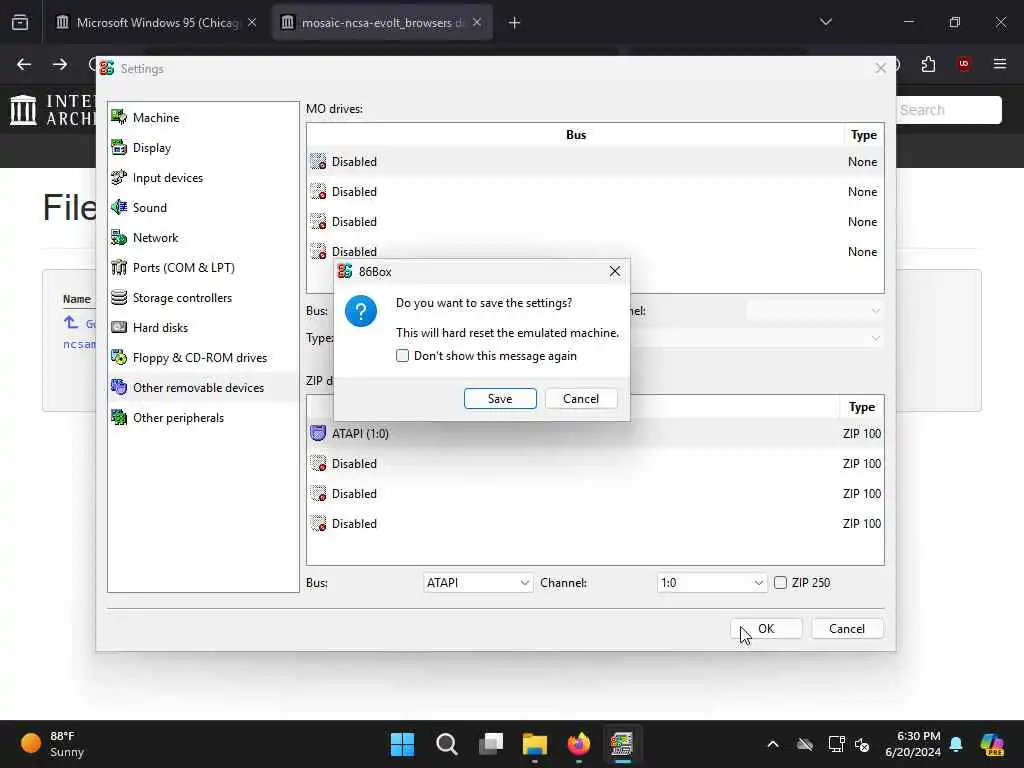
Task: Enable Don't show this message again
Action: coord(402,356)
